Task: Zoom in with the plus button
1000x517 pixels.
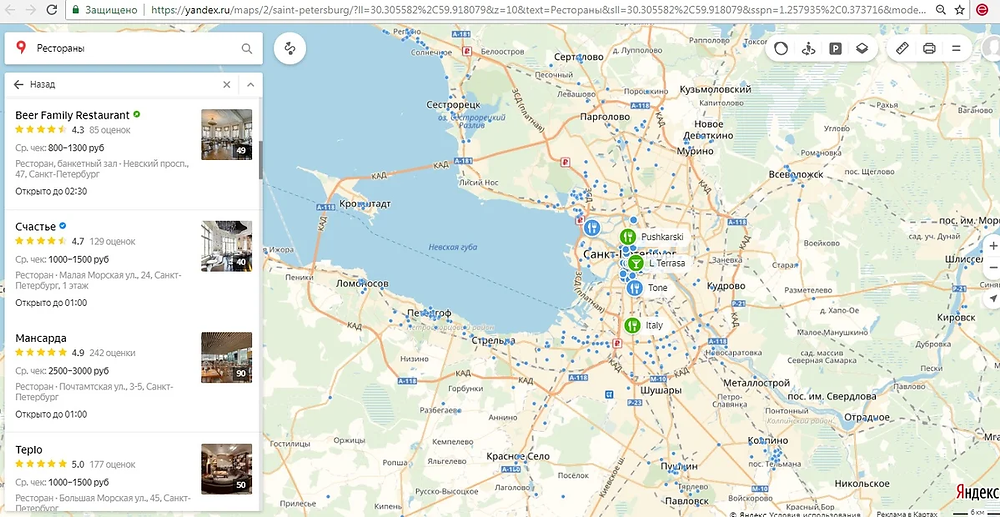Action: tap(992, 245)
